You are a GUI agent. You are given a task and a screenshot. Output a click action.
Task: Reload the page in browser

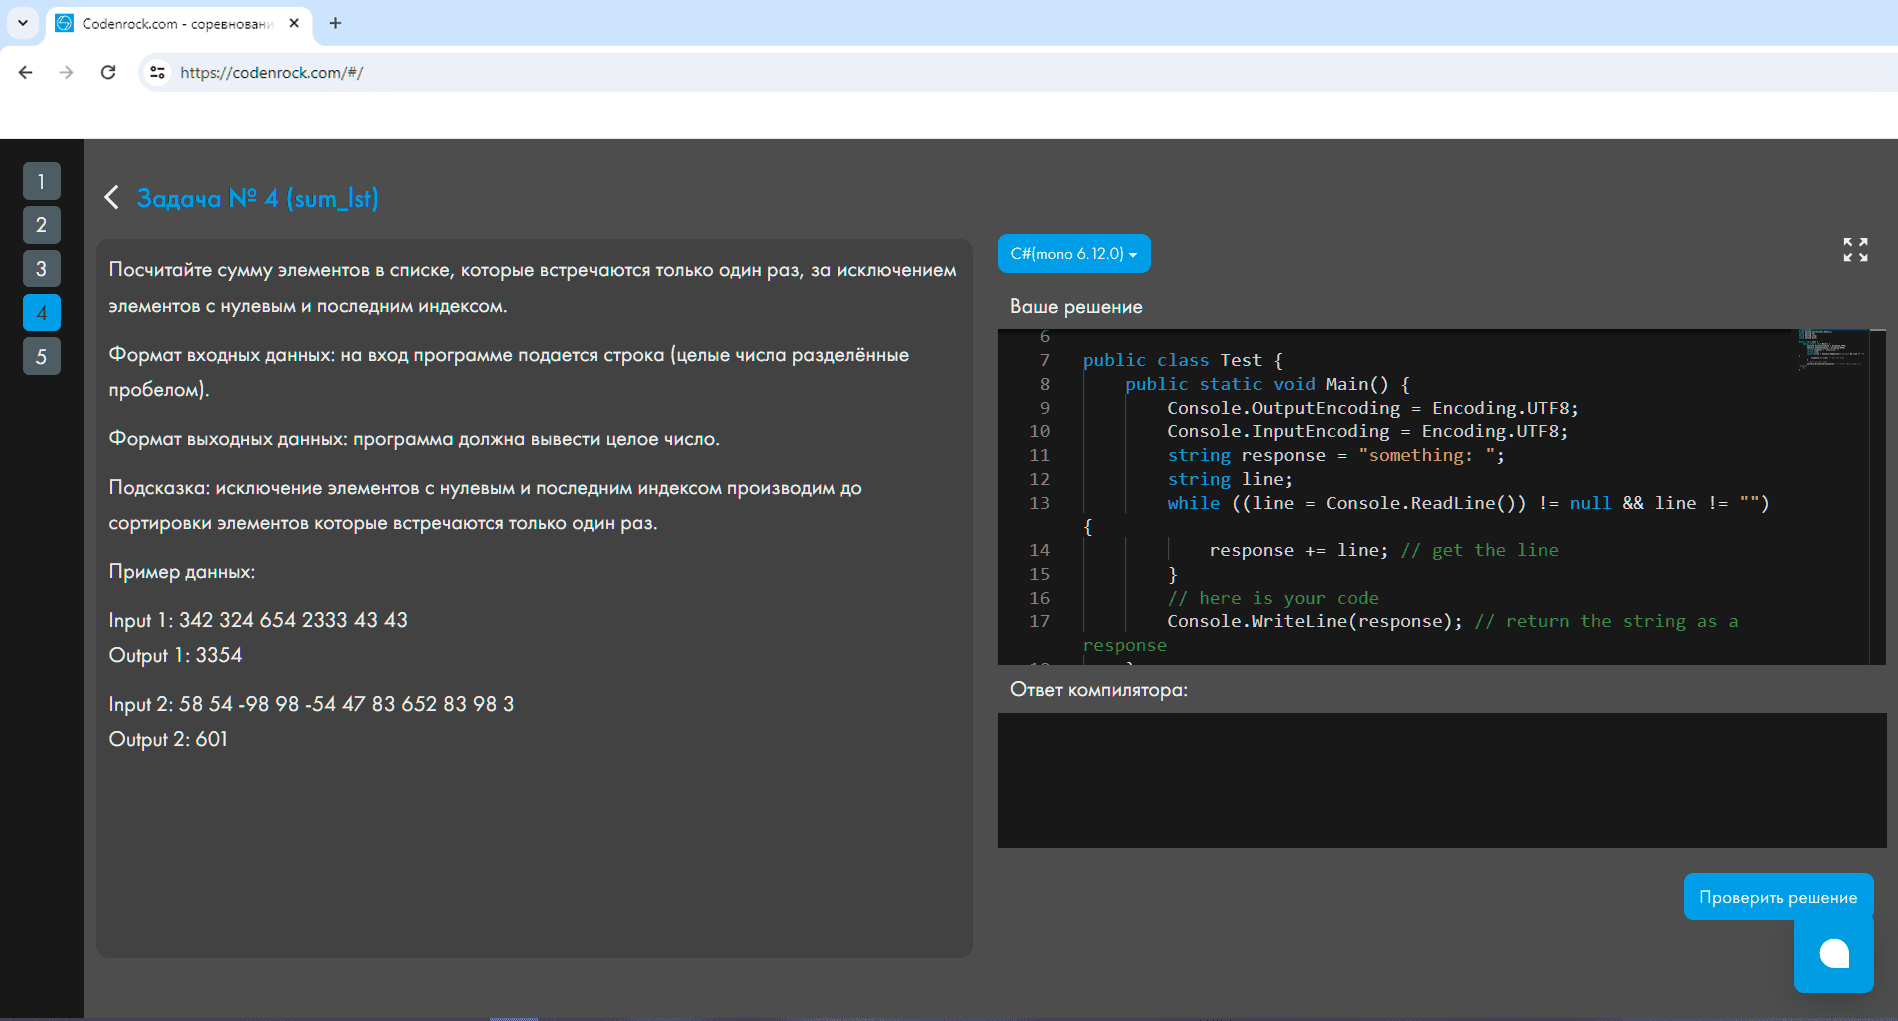point(108,72)
